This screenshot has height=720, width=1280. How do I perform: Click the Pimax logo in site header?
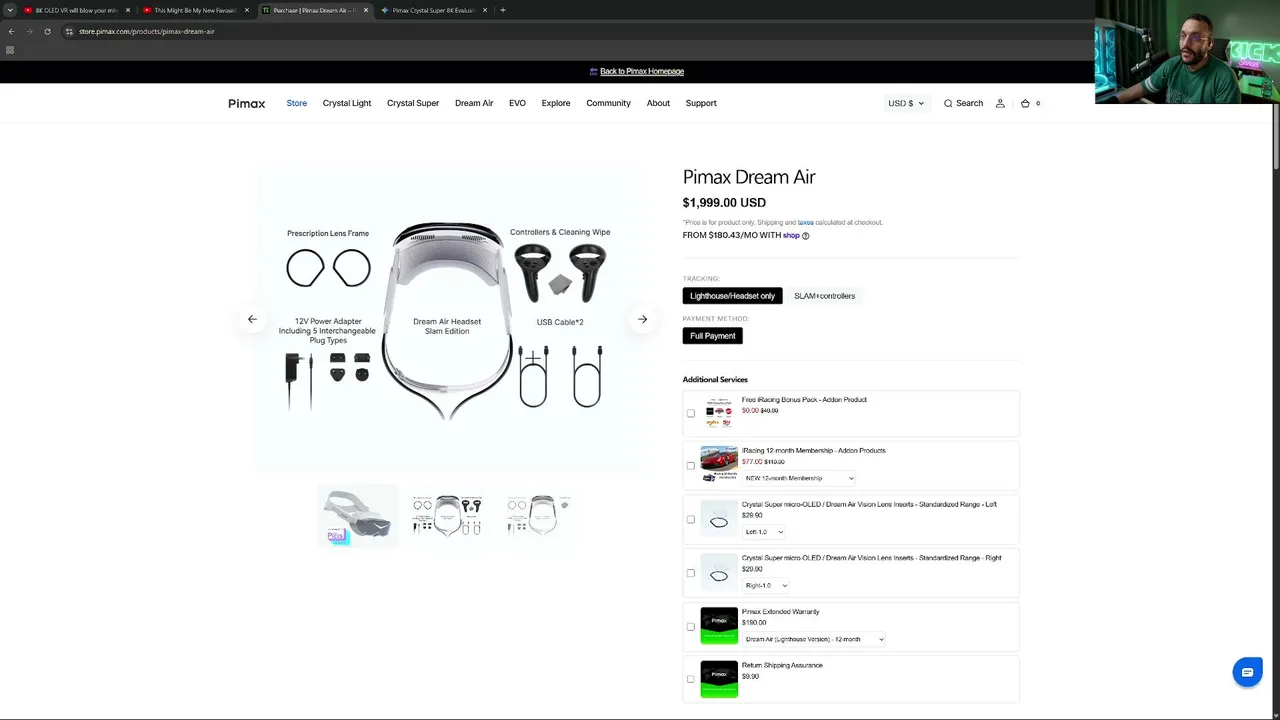click(x=246, y=103)
